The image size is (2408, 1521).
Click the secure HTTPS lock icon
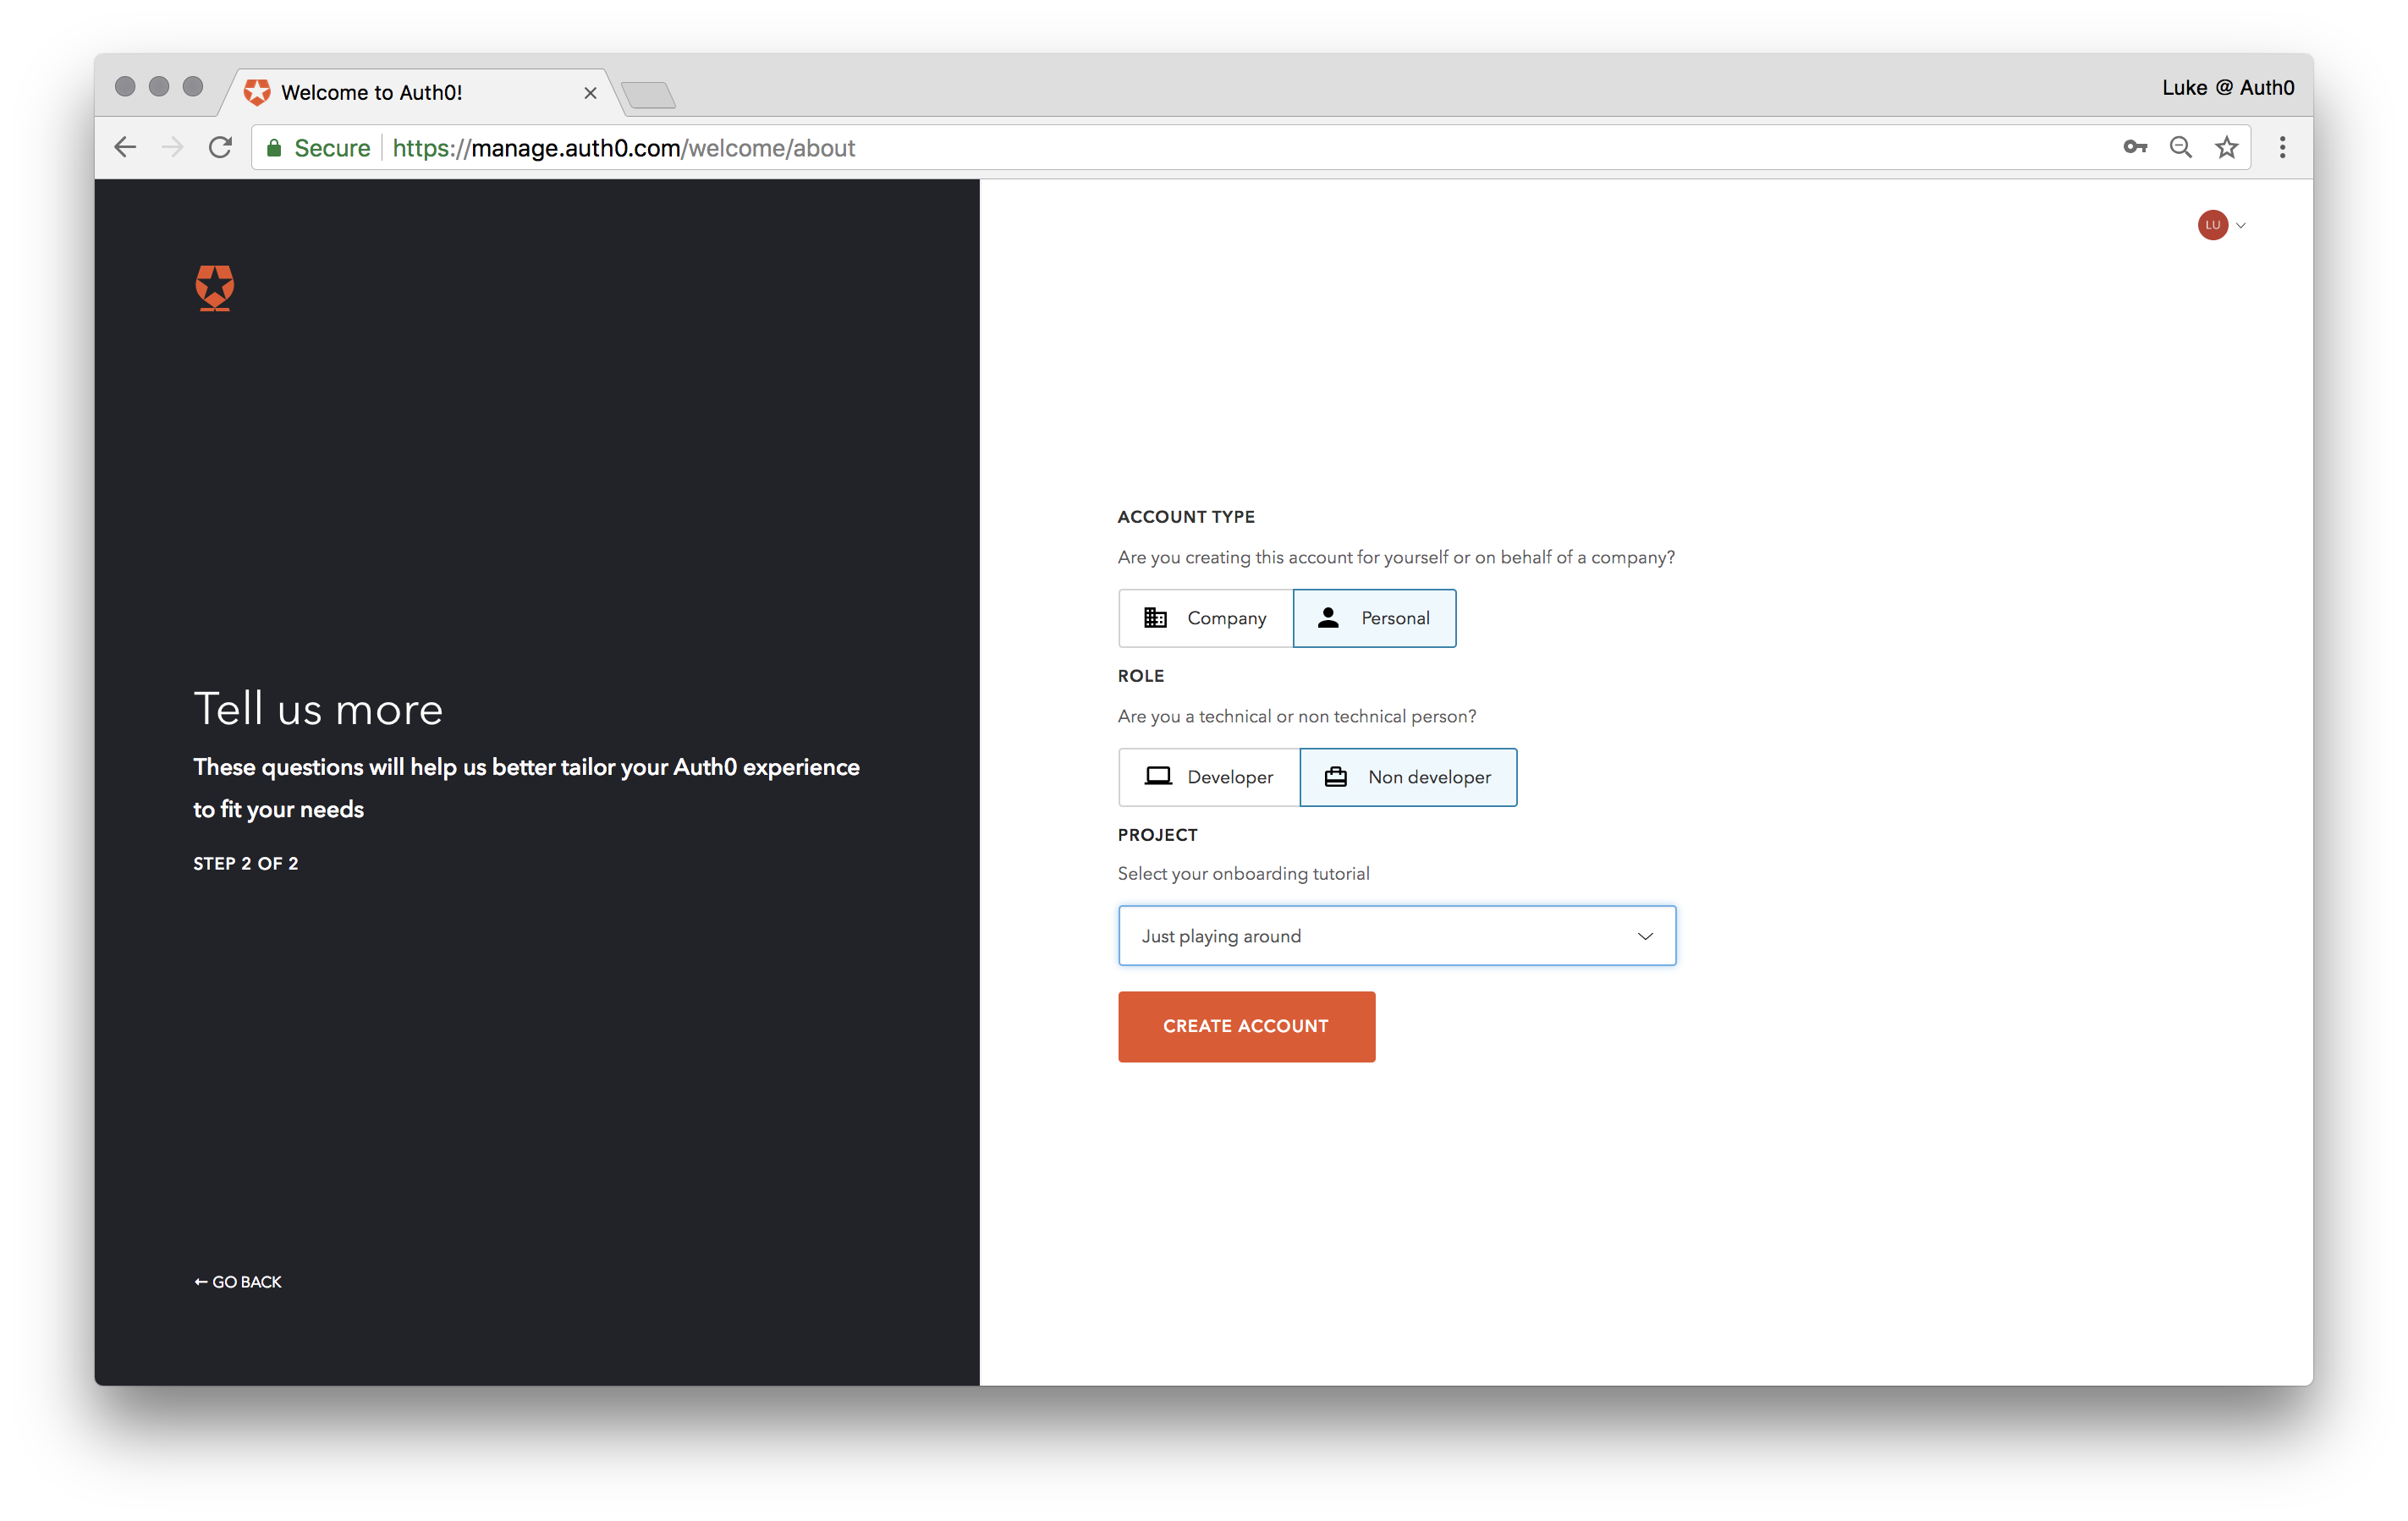(278, 147)
